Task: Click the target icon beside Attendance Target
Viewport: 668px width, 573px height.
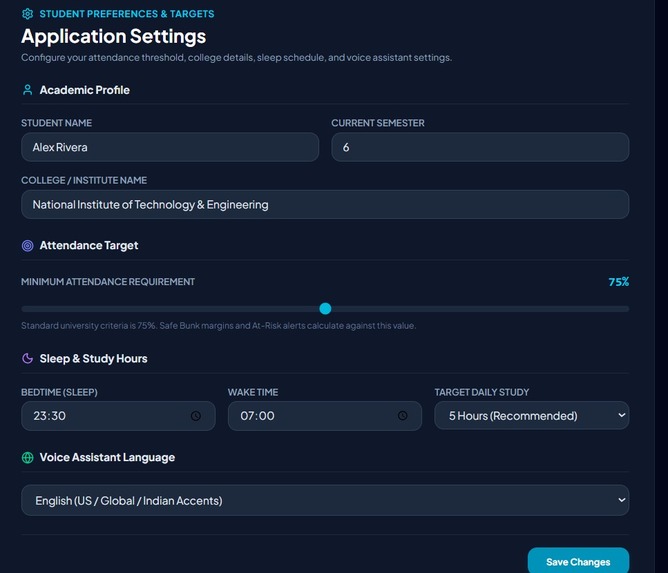Action: point(28,246)
